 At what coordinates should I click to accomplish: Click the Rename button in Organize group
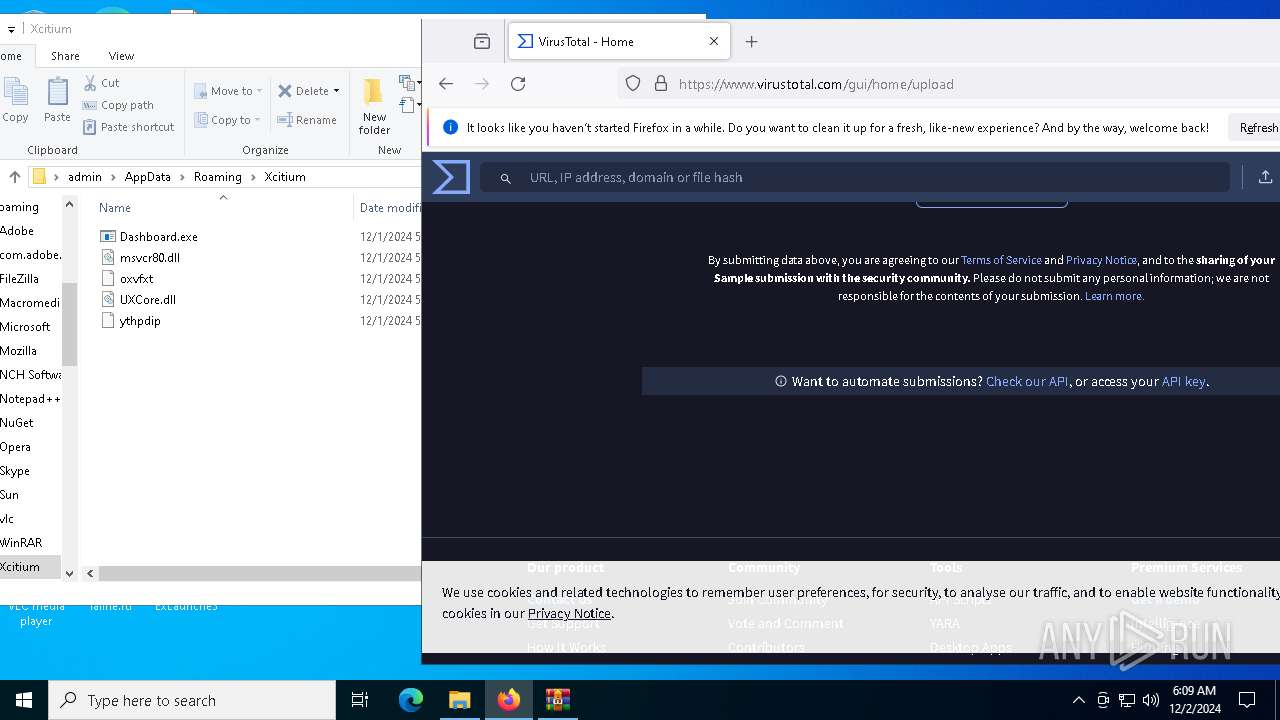(x=307, y=120)
